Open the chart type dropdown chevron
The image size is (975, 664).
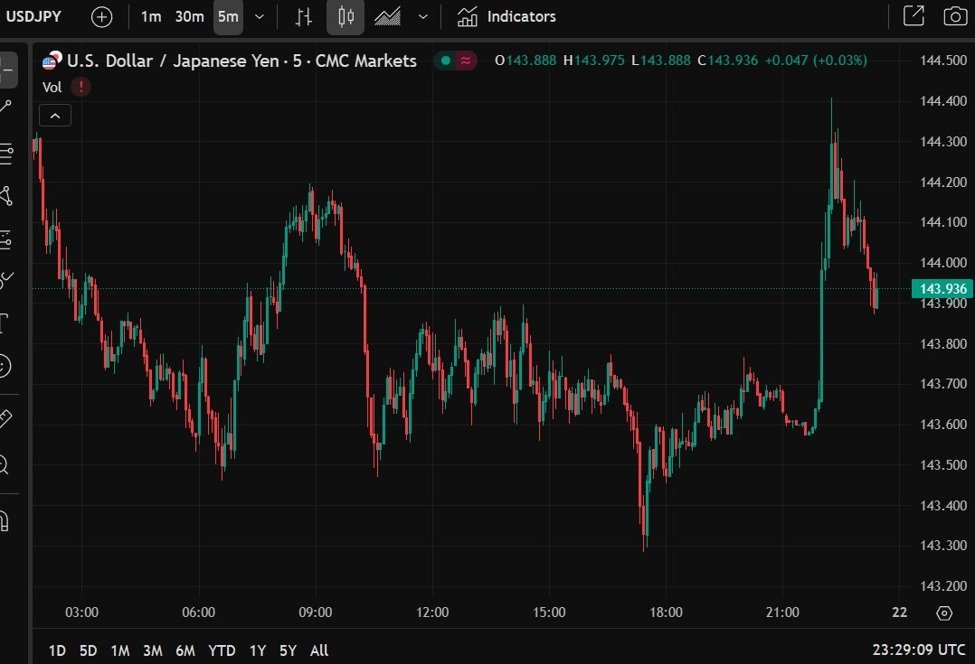point(423,17)
